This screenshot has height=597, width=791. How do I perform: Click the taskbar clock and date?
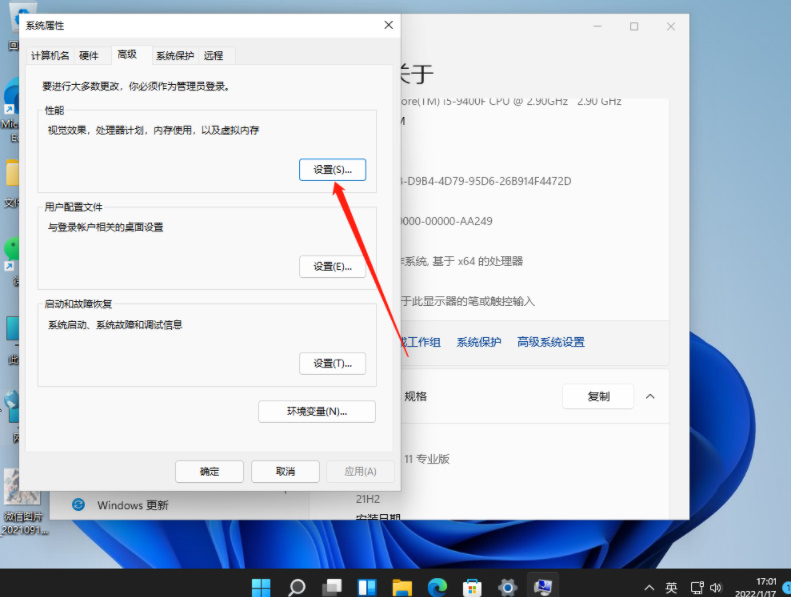[756, 587]
